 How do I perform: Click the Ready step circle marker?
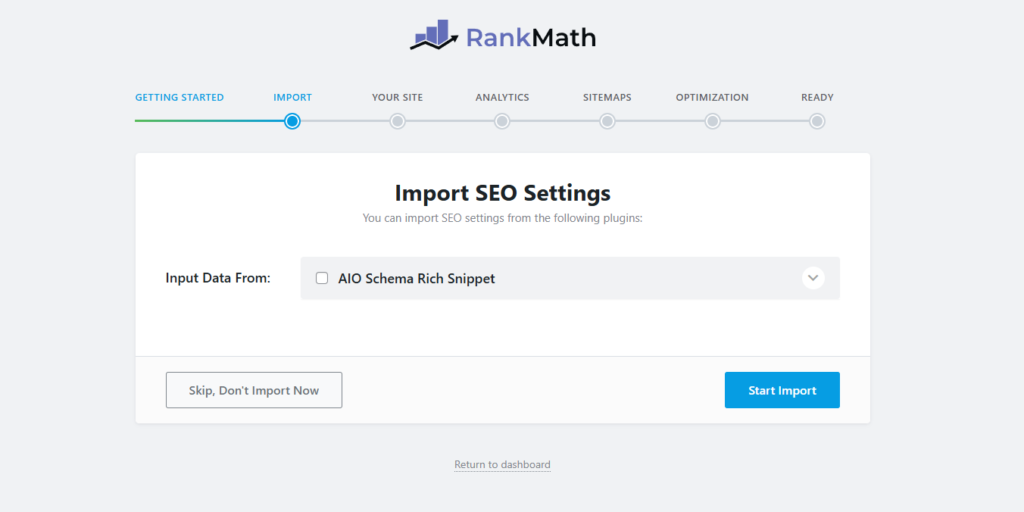click(817, 121)
